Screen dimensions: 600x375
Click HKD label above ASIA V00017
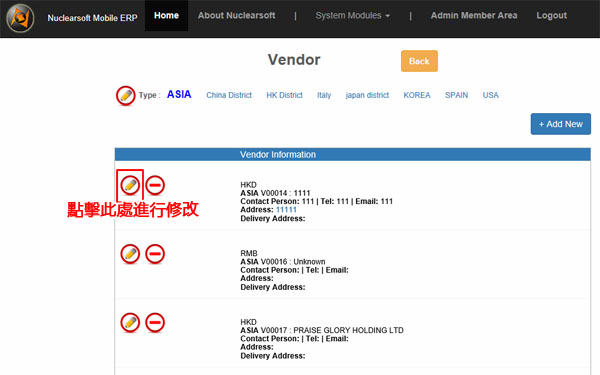pyautogui.click(x=248, y=322)
